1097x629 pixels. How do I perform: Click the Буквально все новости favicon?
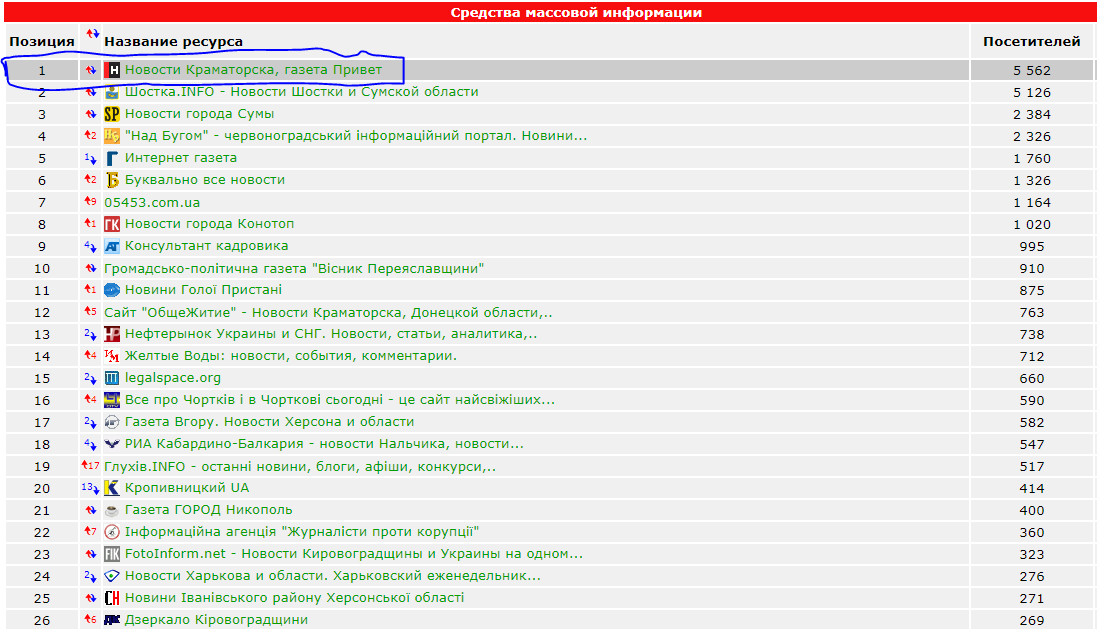[112, 180]
